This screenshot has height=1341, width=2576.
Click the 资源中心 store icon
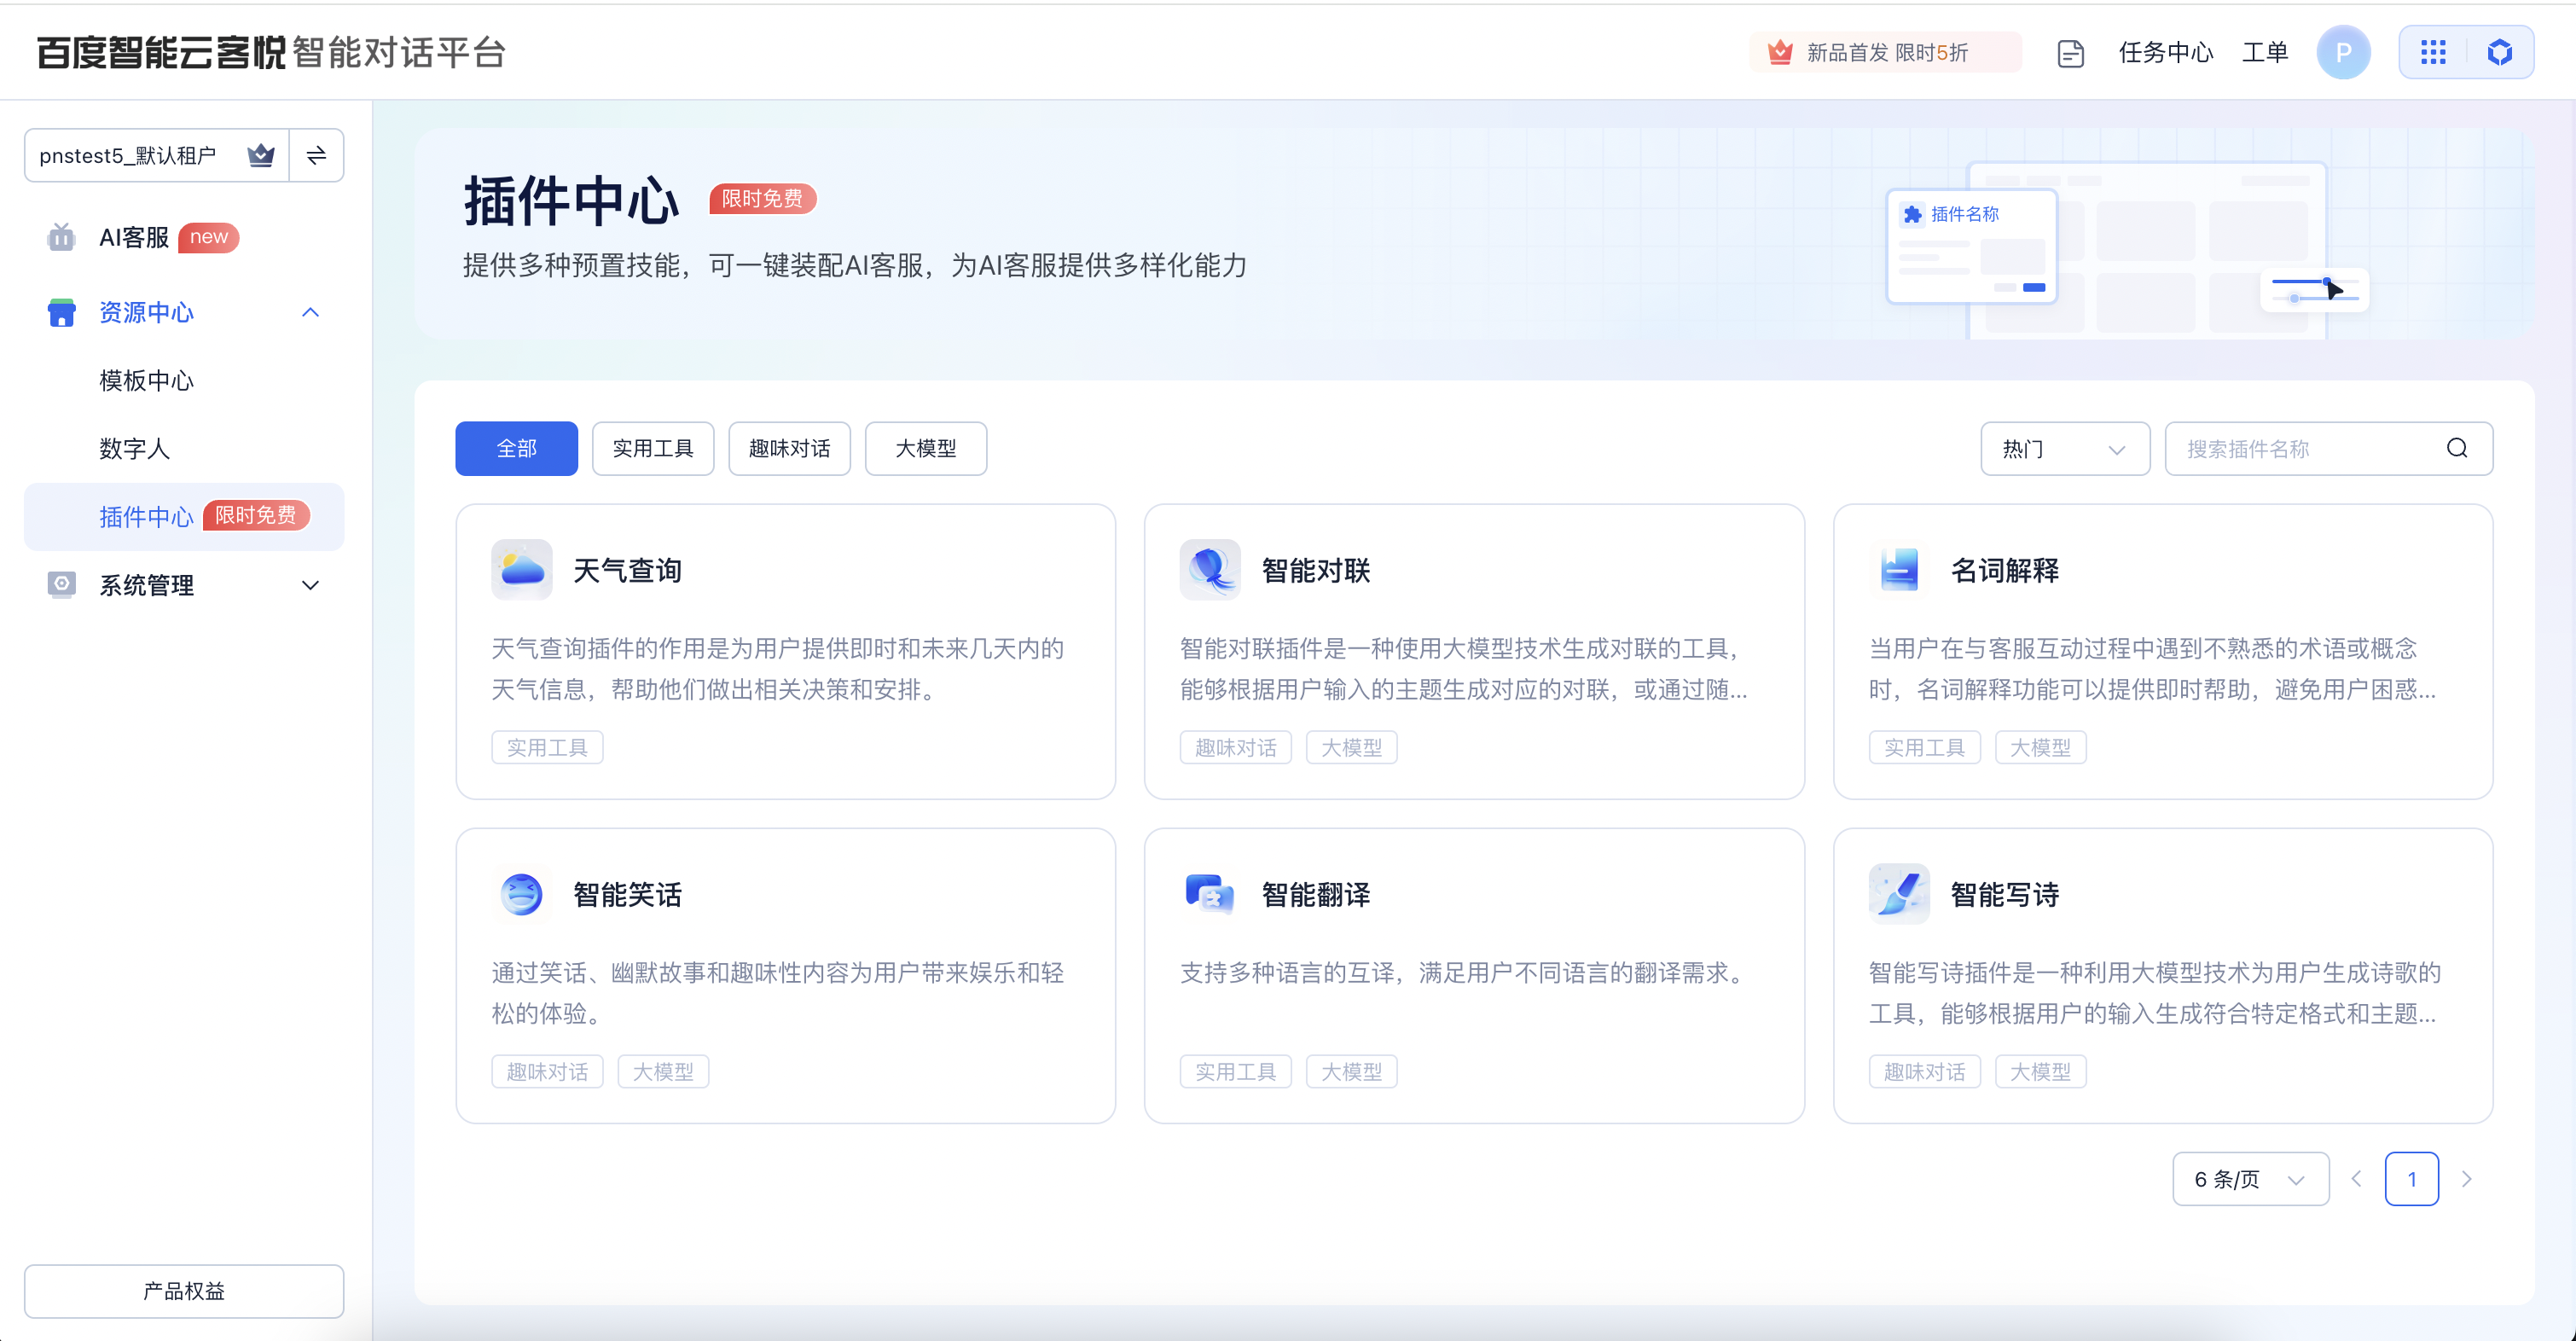click(x=61, y=312)
